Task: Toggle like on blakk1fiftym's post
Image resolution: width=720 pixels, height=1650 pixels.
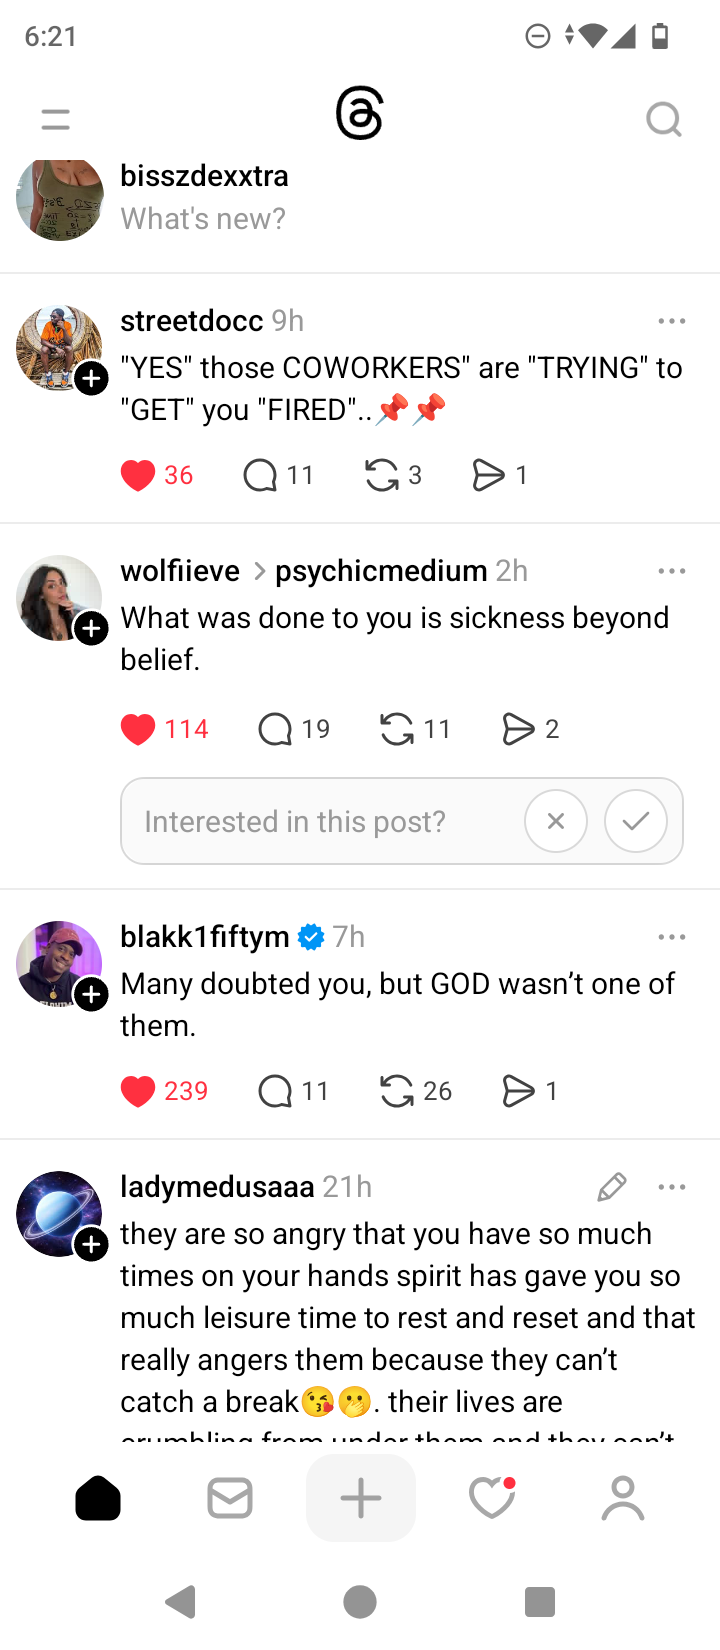Action: click(x=138, y=1091)
